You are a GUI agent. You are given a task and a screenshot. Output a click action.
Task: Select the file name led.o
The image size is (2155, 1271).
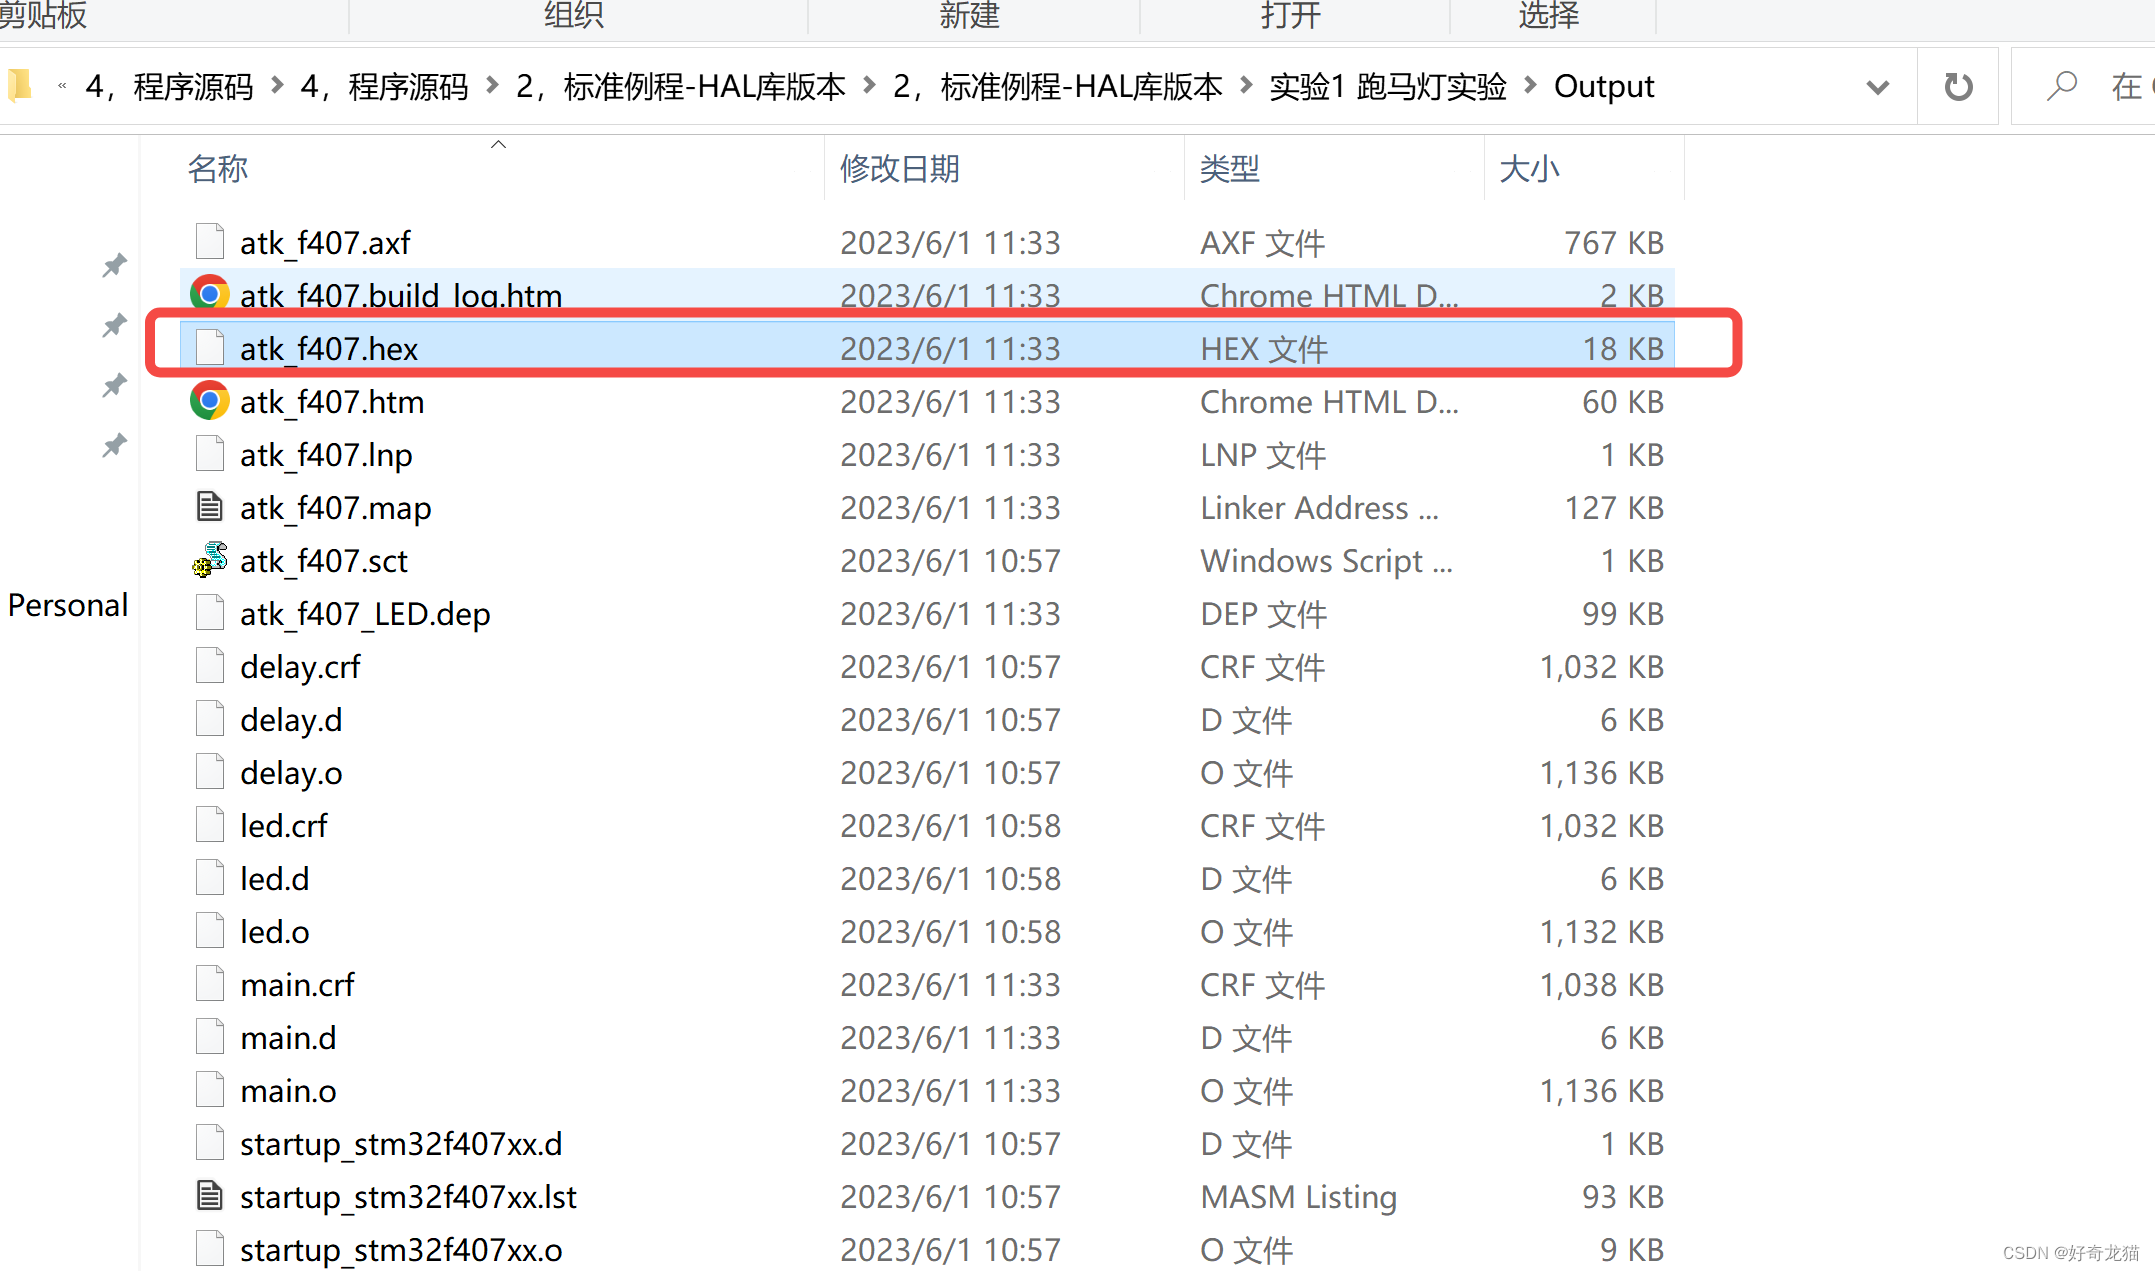(274, 932)
